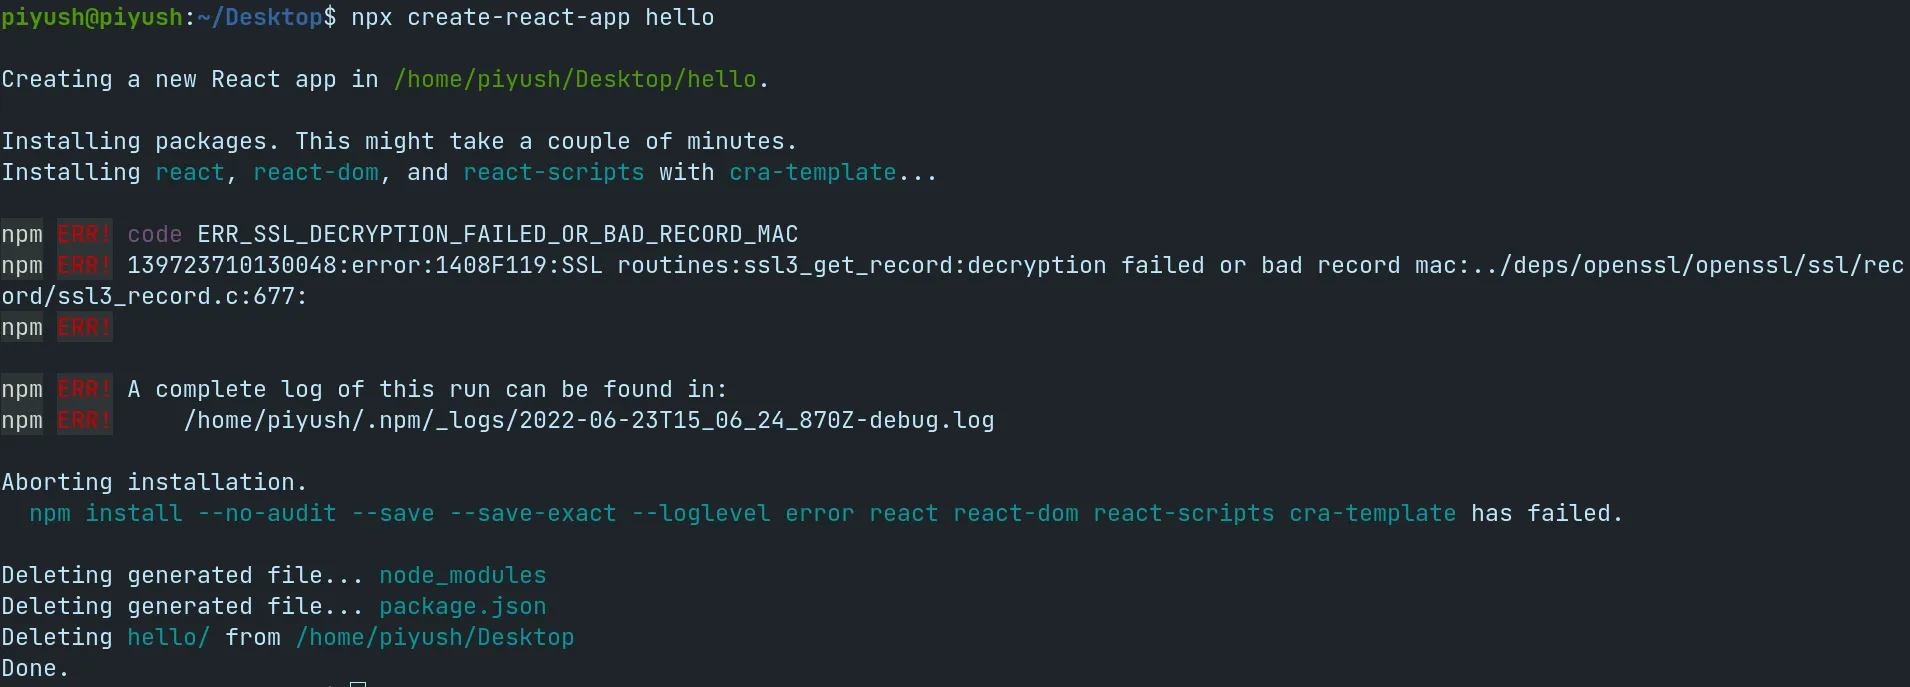This screenshot has height=687, width=1910.
Task: Click the 'has failed.' text
Action: tap(1547, 513)
